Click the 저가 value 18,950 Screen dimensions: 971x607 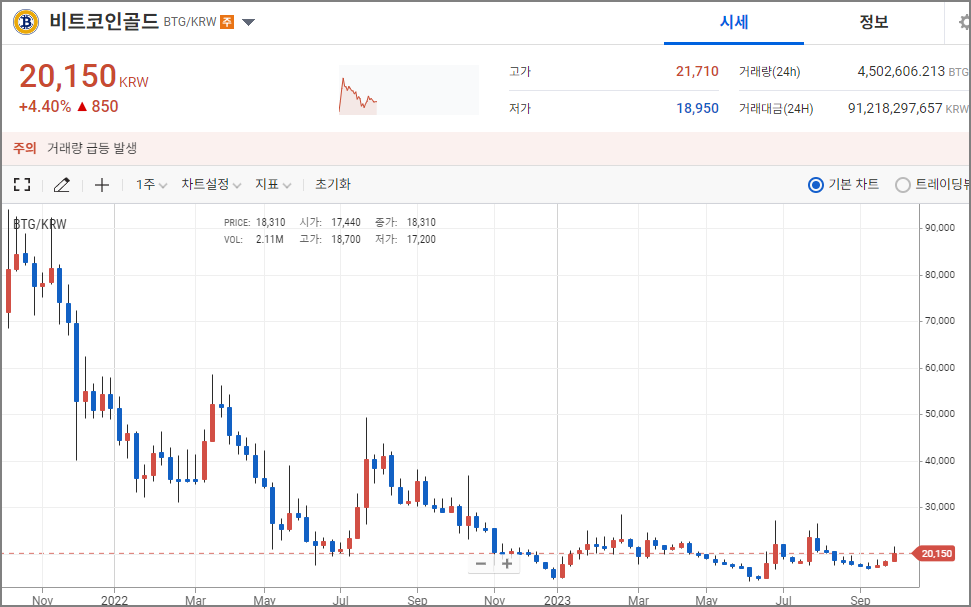[x=697, y=108]
